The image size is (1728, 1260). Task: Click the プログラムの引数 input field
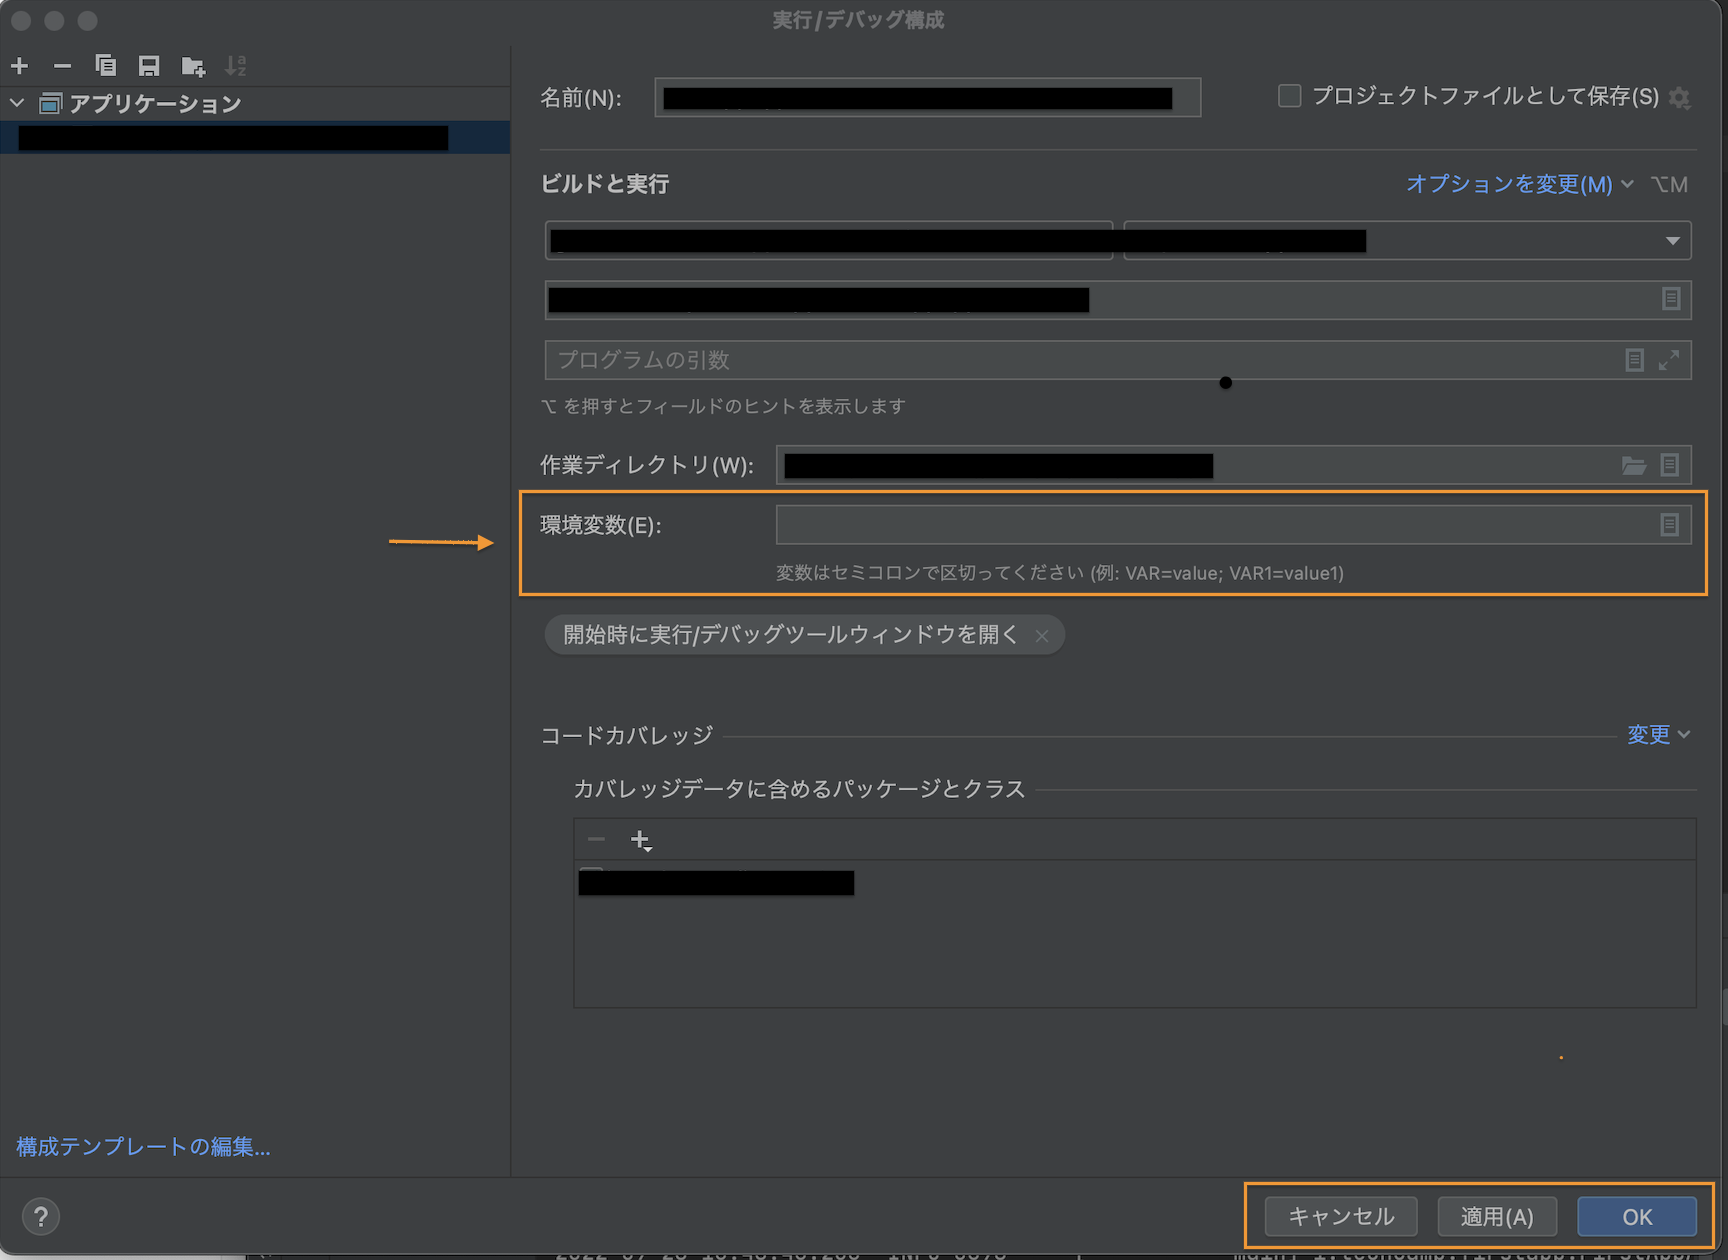(1000, 360)
